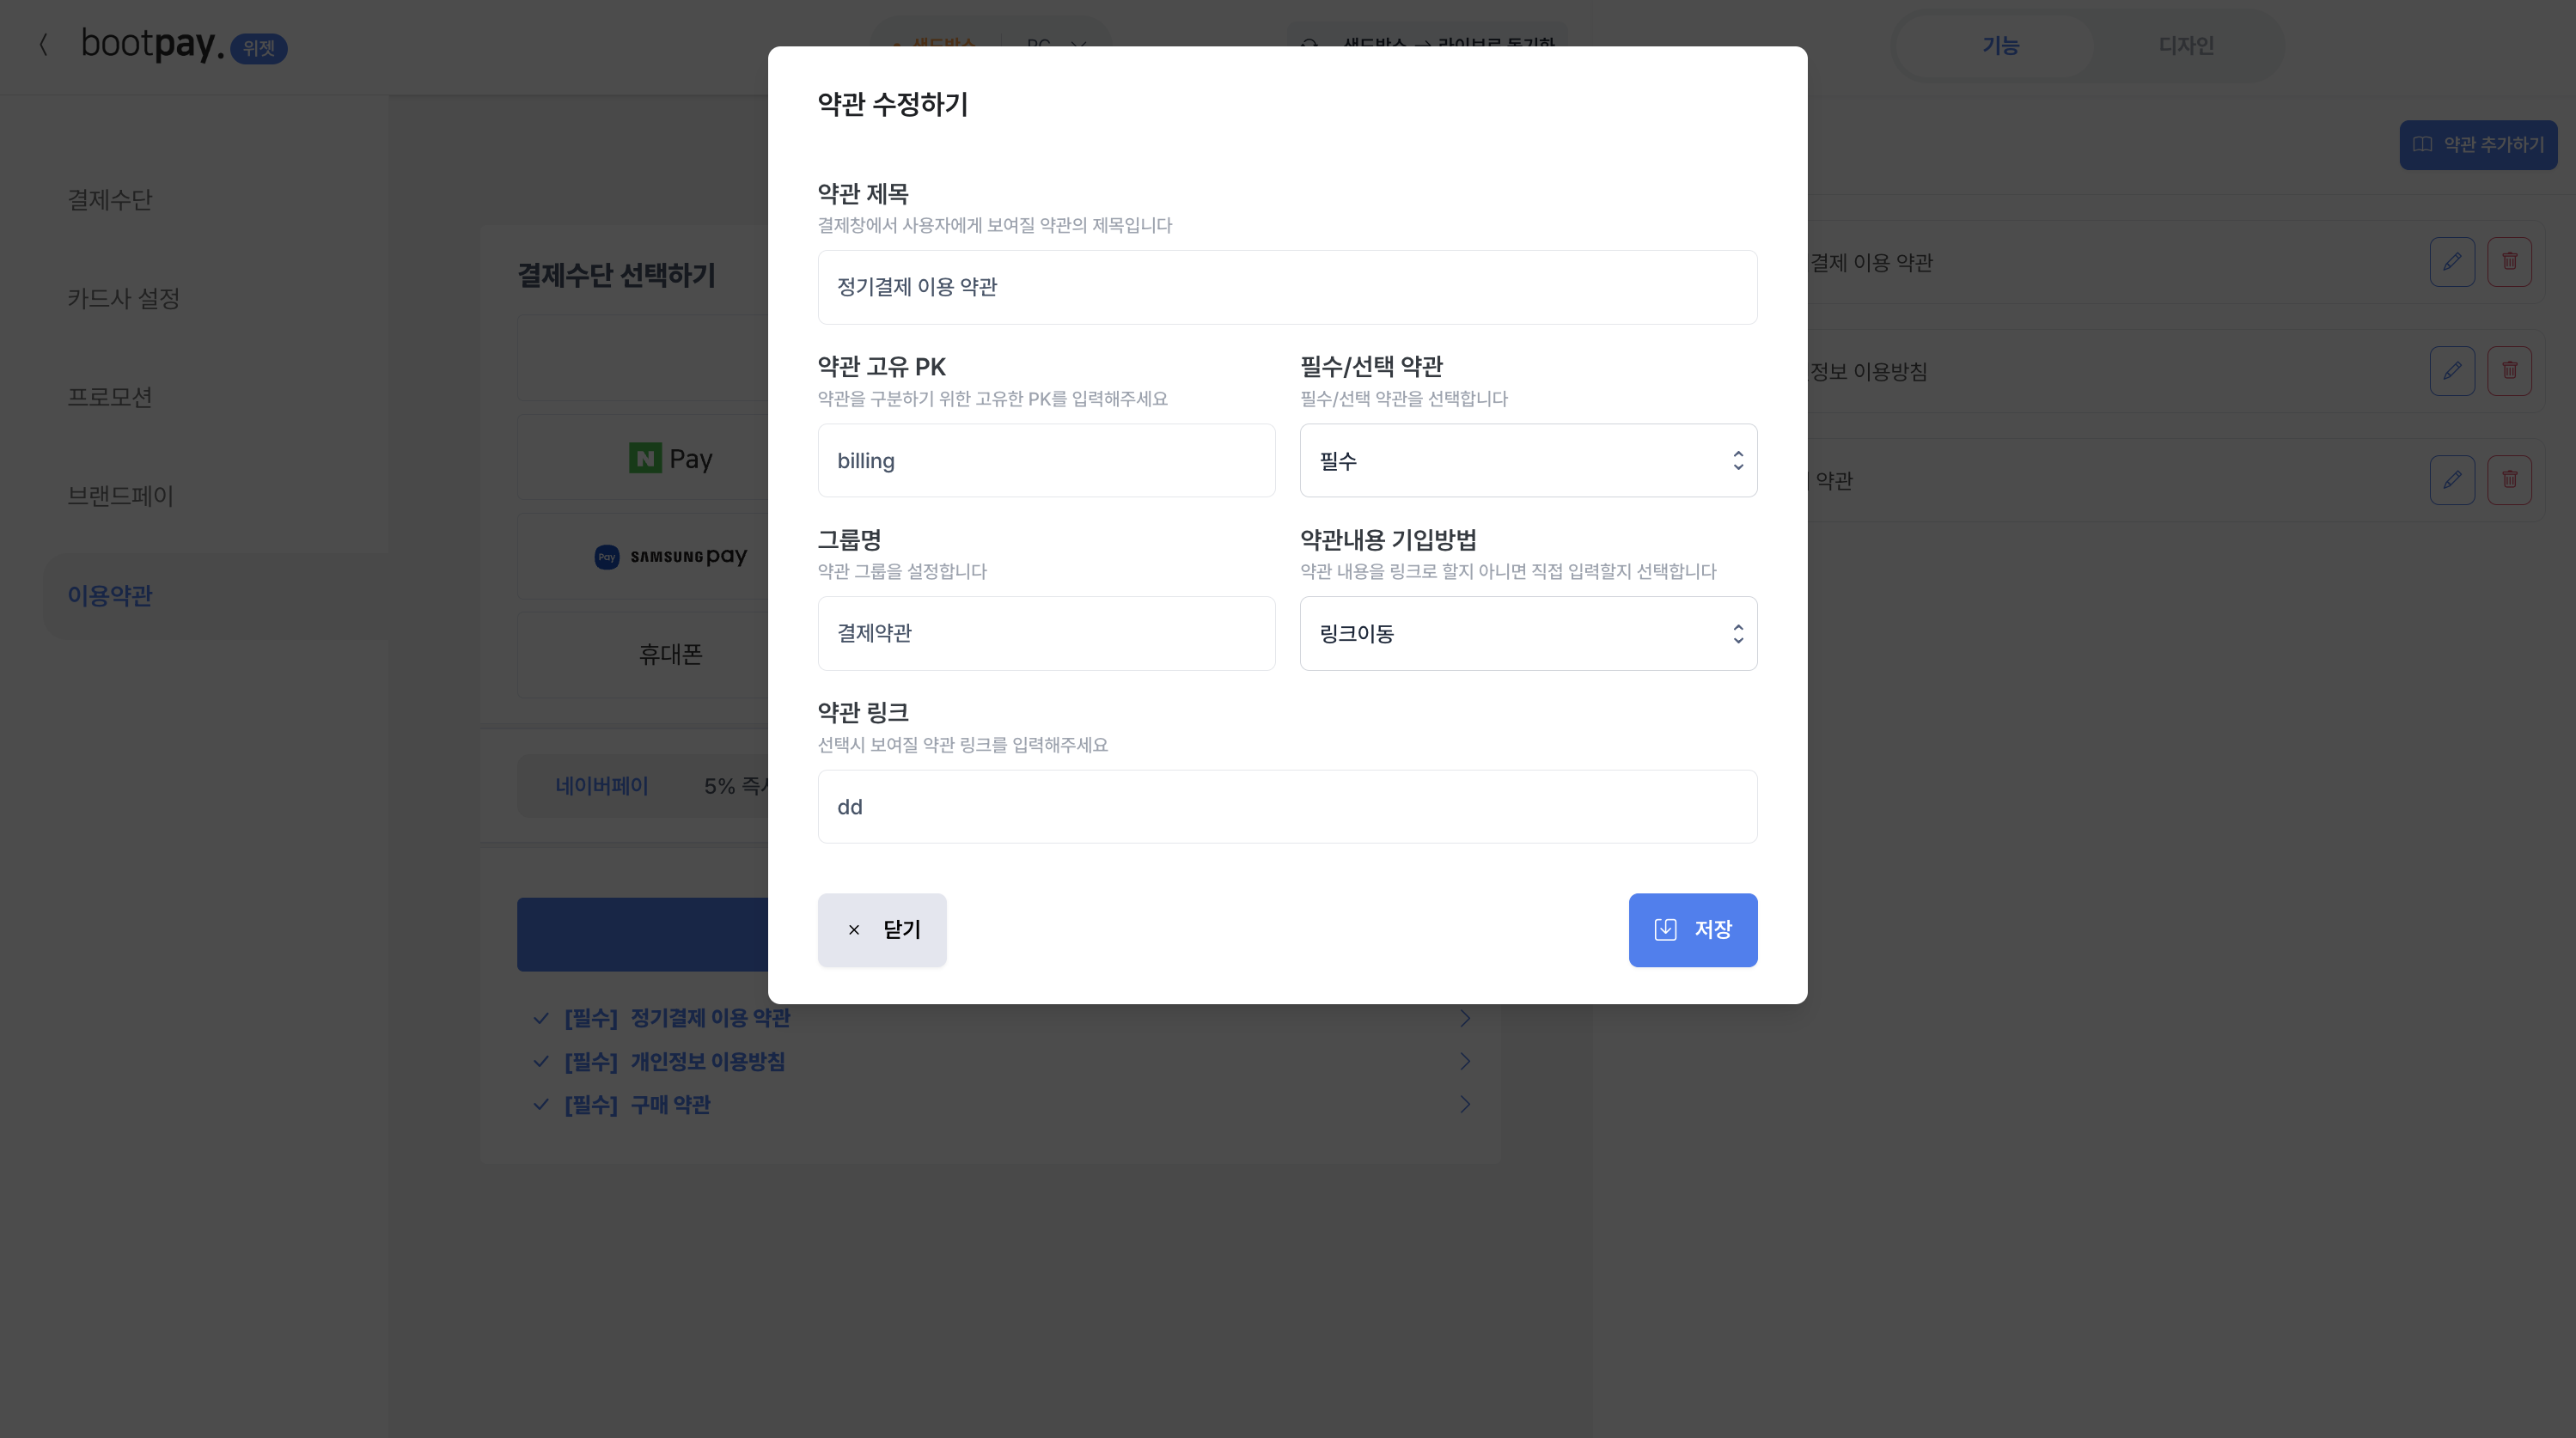Click the trash delete icon next to 정보 이용방침
The image size is (2576, 1438).
2510,371
